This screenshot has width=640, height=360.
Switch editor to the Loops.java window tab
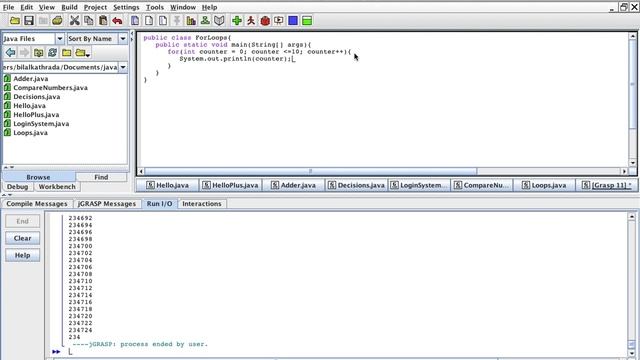[x=544, y=185]
